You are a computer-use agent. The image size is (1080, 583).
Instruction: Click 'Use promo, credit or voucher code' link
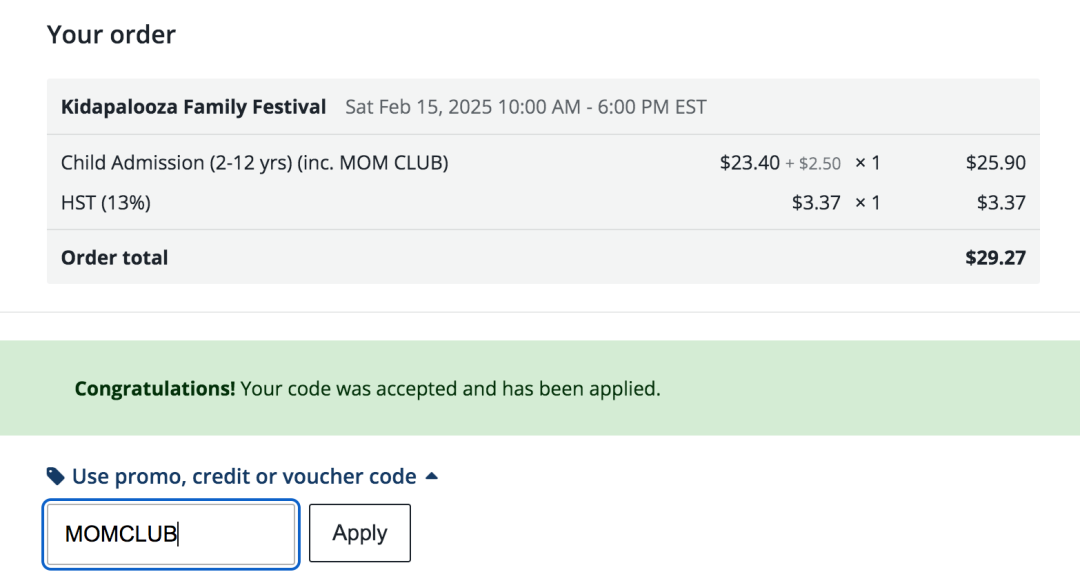coord(244,476)
